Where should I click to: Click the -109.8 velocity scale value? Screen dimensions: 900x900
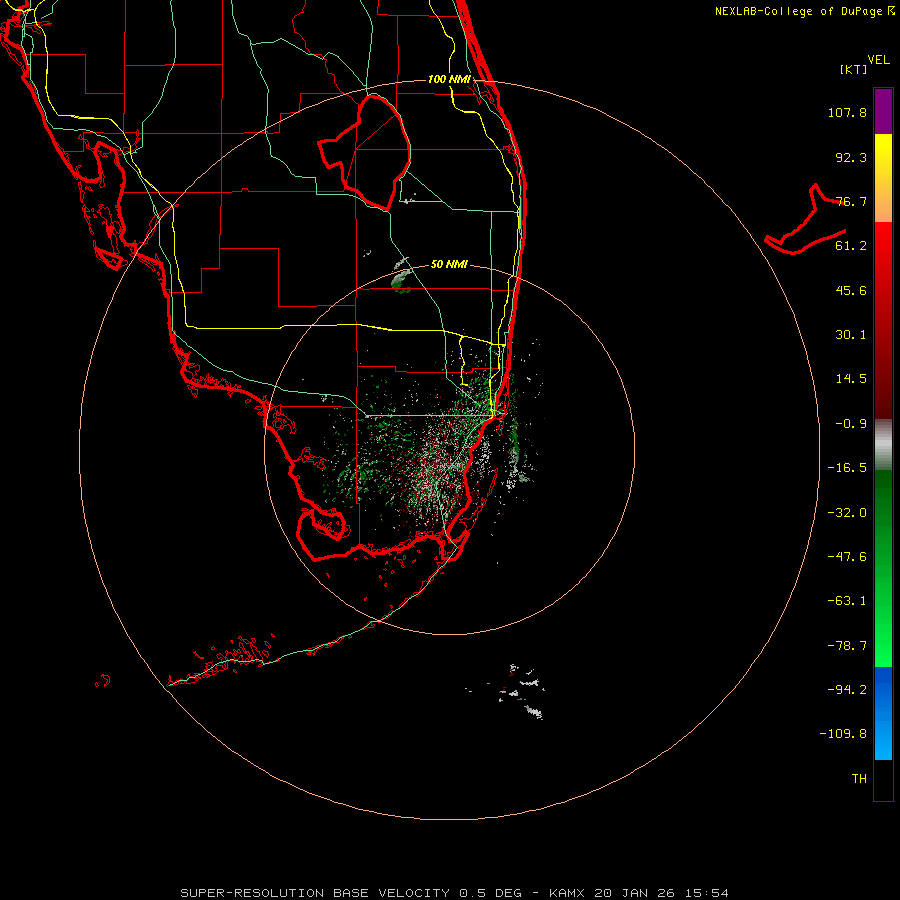pos(844,734)
